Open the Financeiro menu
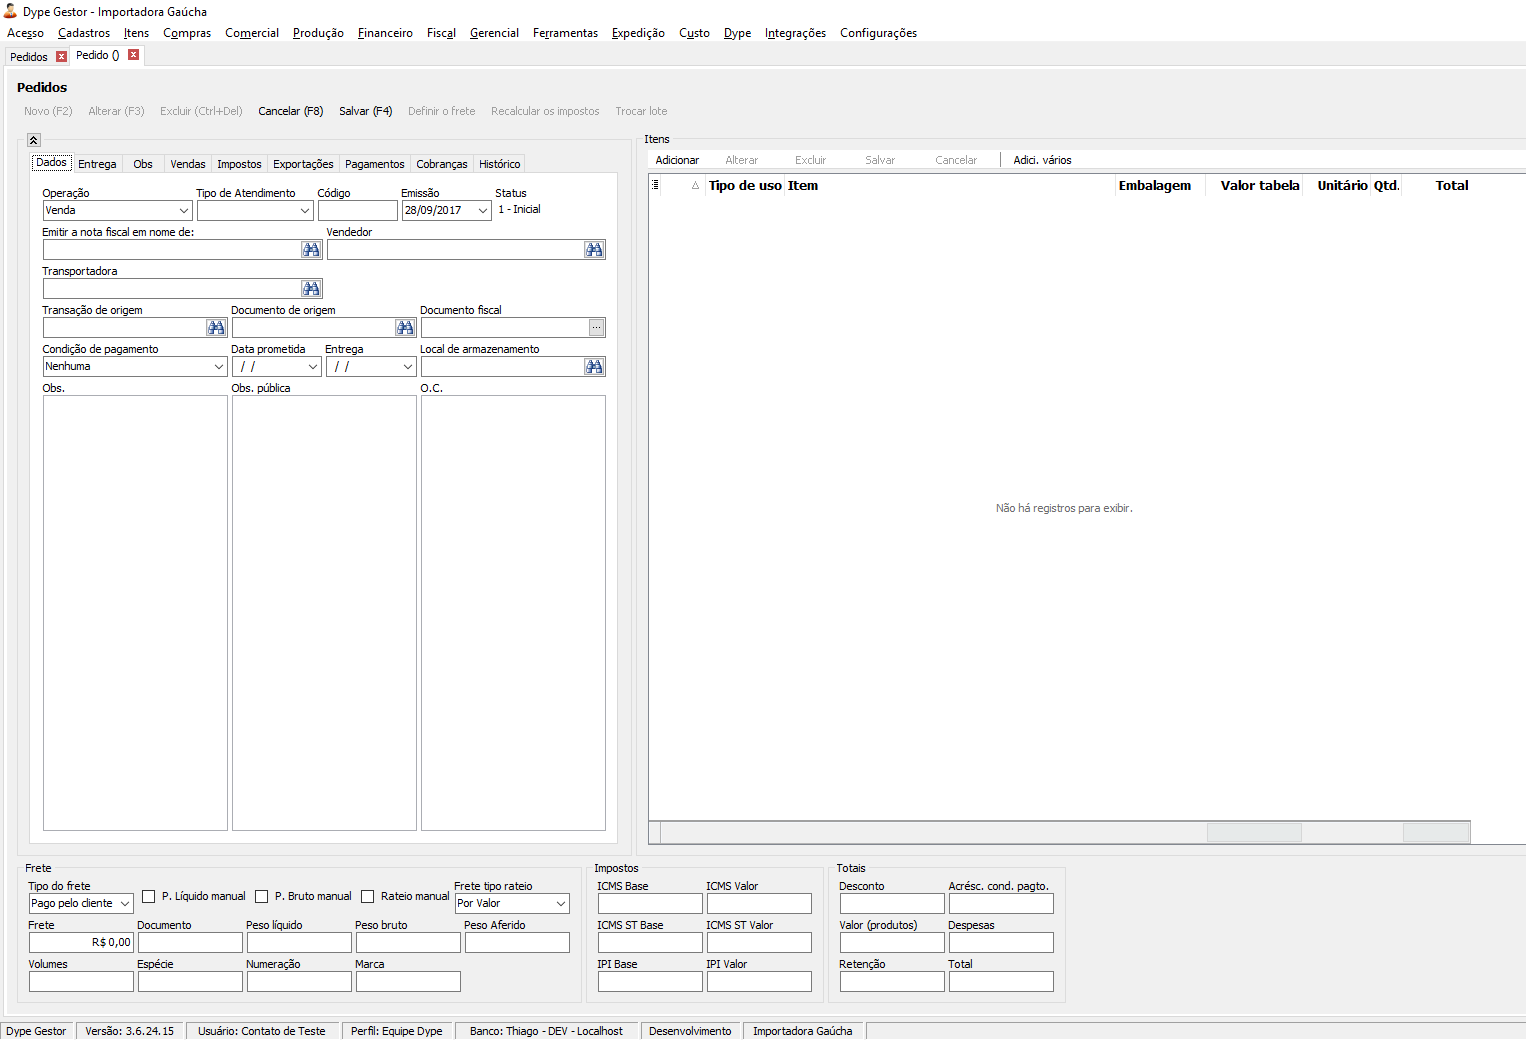 pos(385,33)
